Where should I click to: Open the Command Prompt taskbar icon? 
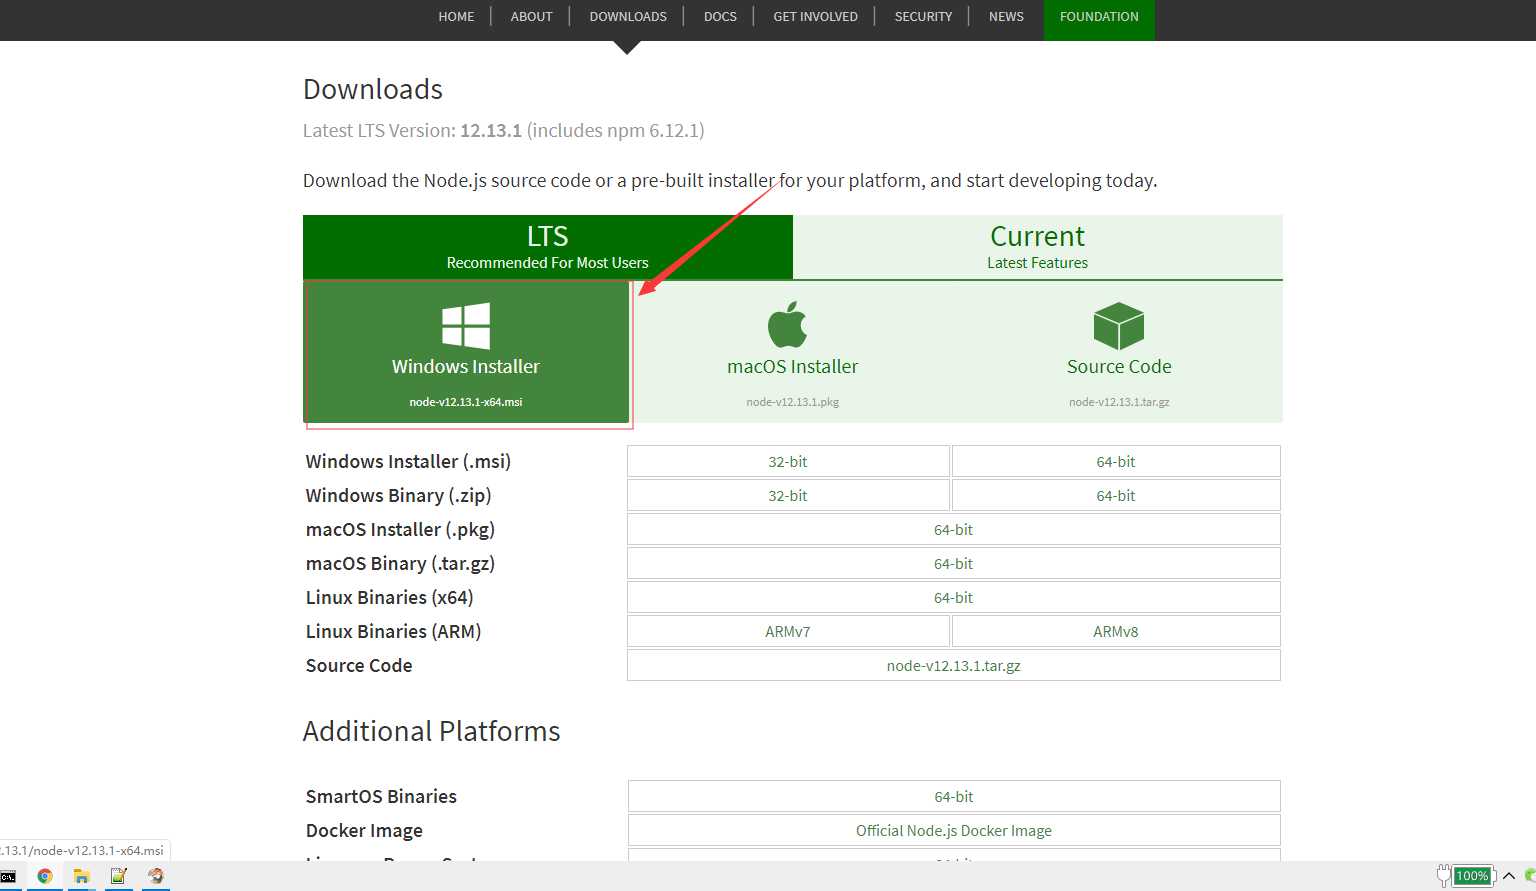pyautogui.click(x=8, y=876)
